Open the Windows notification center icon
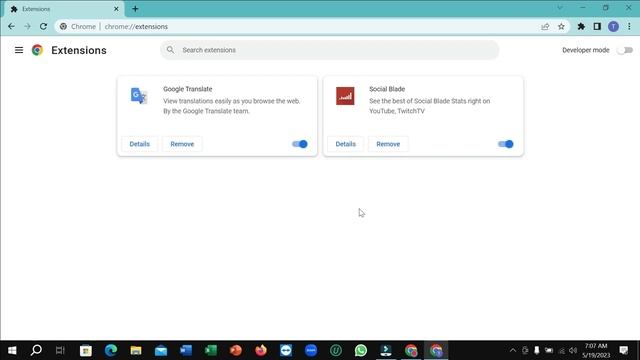This screenshot has height=360, width=640. click(624, 350)
